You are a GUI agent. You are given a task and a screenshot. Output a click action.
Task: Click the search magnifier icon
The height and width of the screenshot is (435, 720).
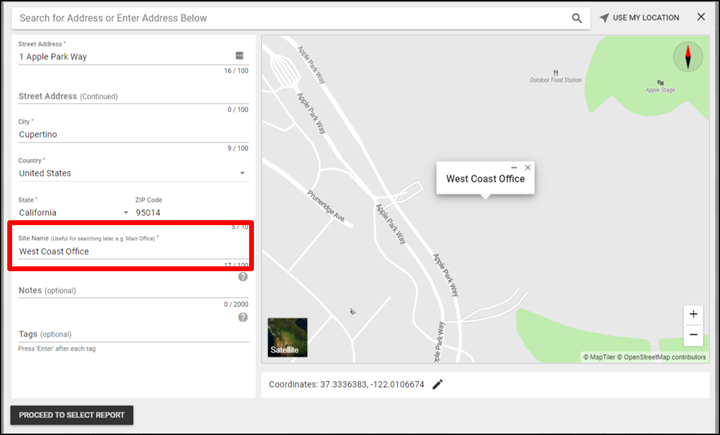point(576,18)
